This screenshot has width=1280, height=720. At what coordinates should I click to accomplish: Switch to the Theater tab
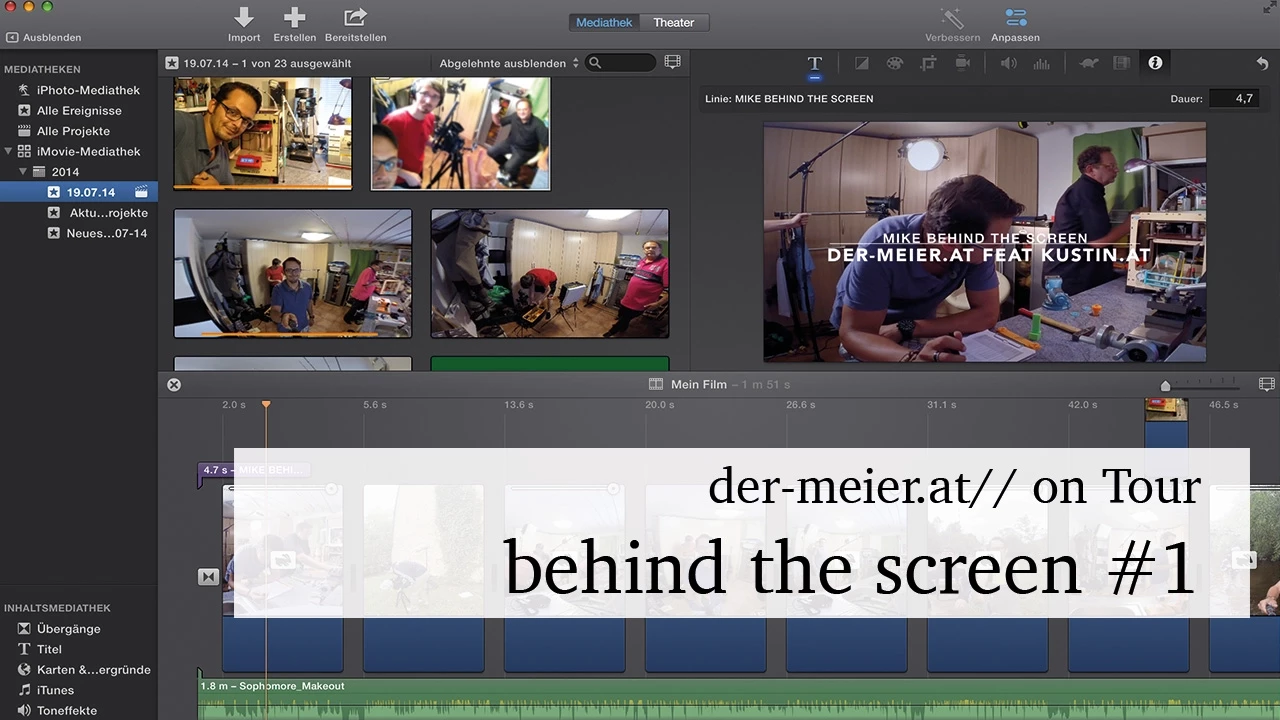tap(674, 22)
